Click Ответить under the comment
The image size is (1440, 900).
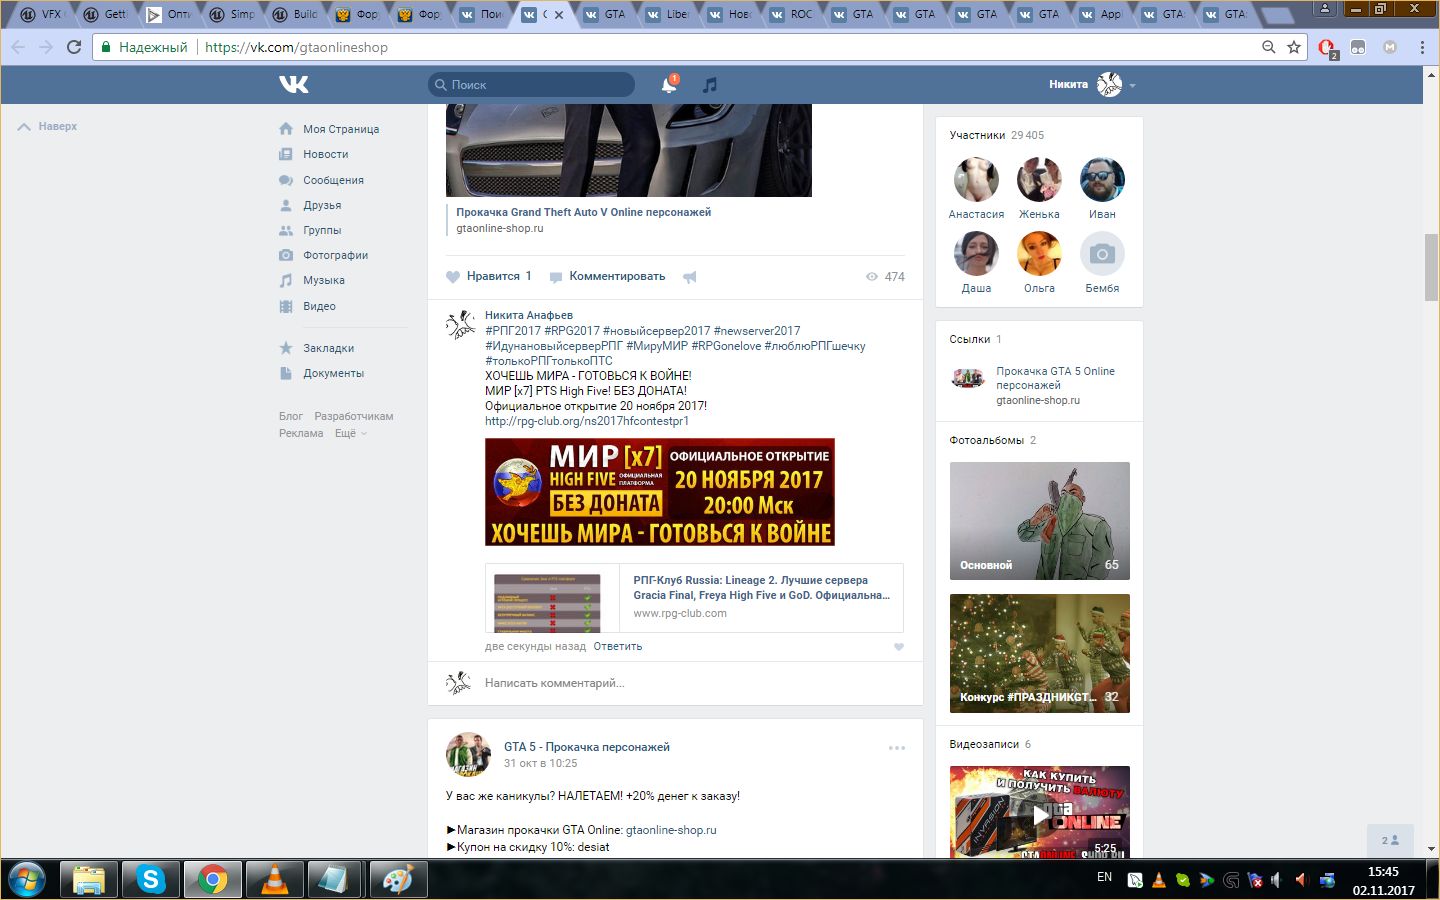click(x=618, y=646)
